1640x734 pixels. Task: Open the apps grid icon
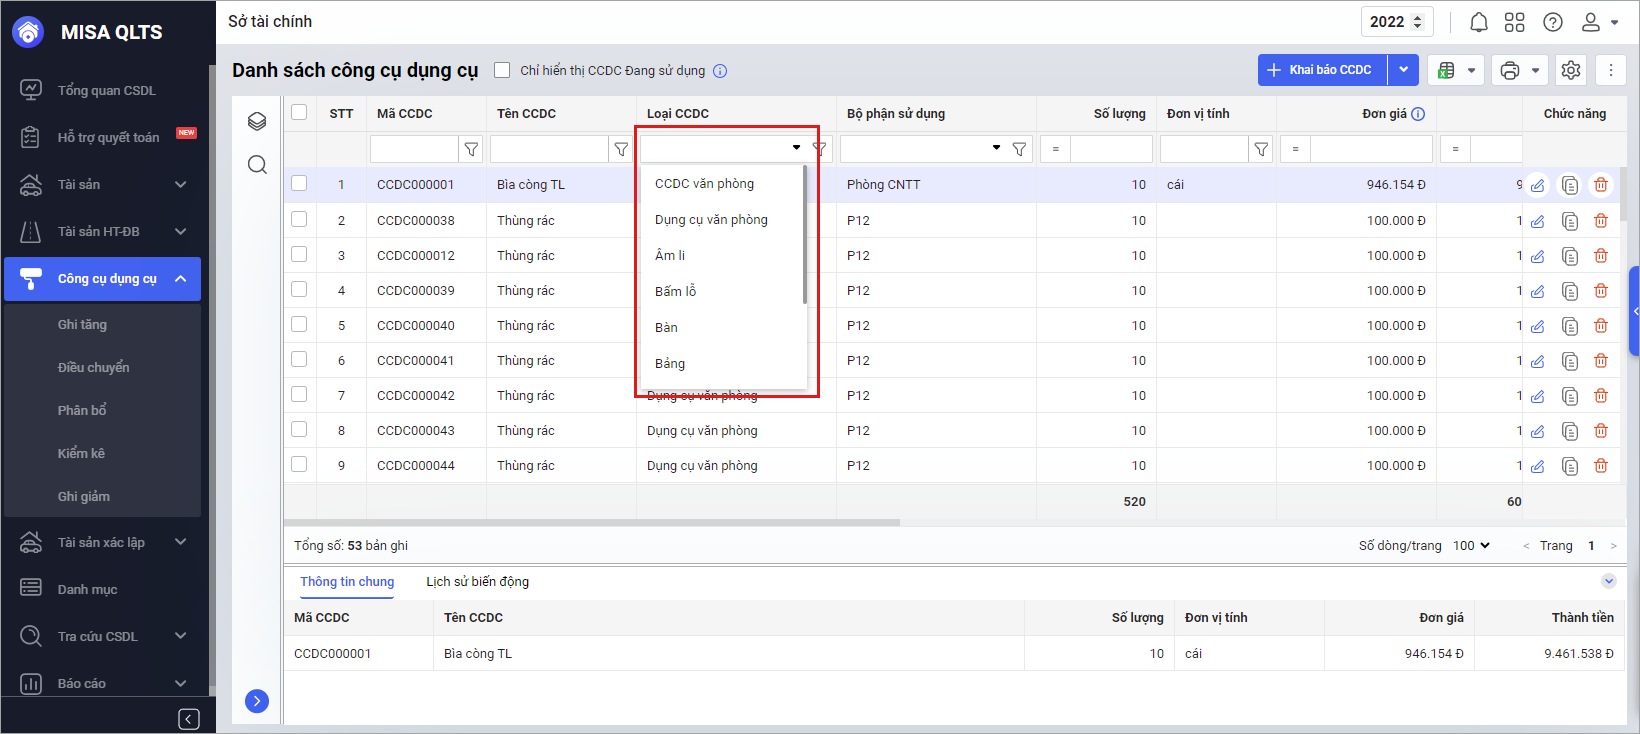(1515, 22)
